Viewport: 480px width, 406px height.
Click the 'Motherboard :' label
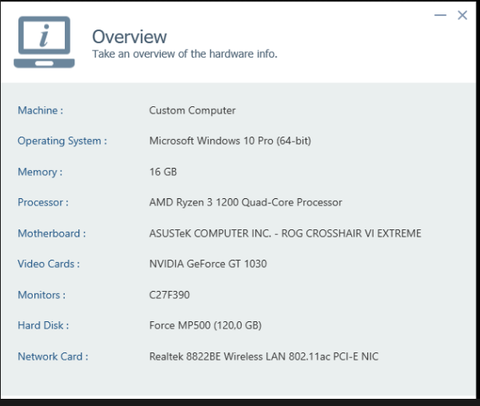[52, 233]
